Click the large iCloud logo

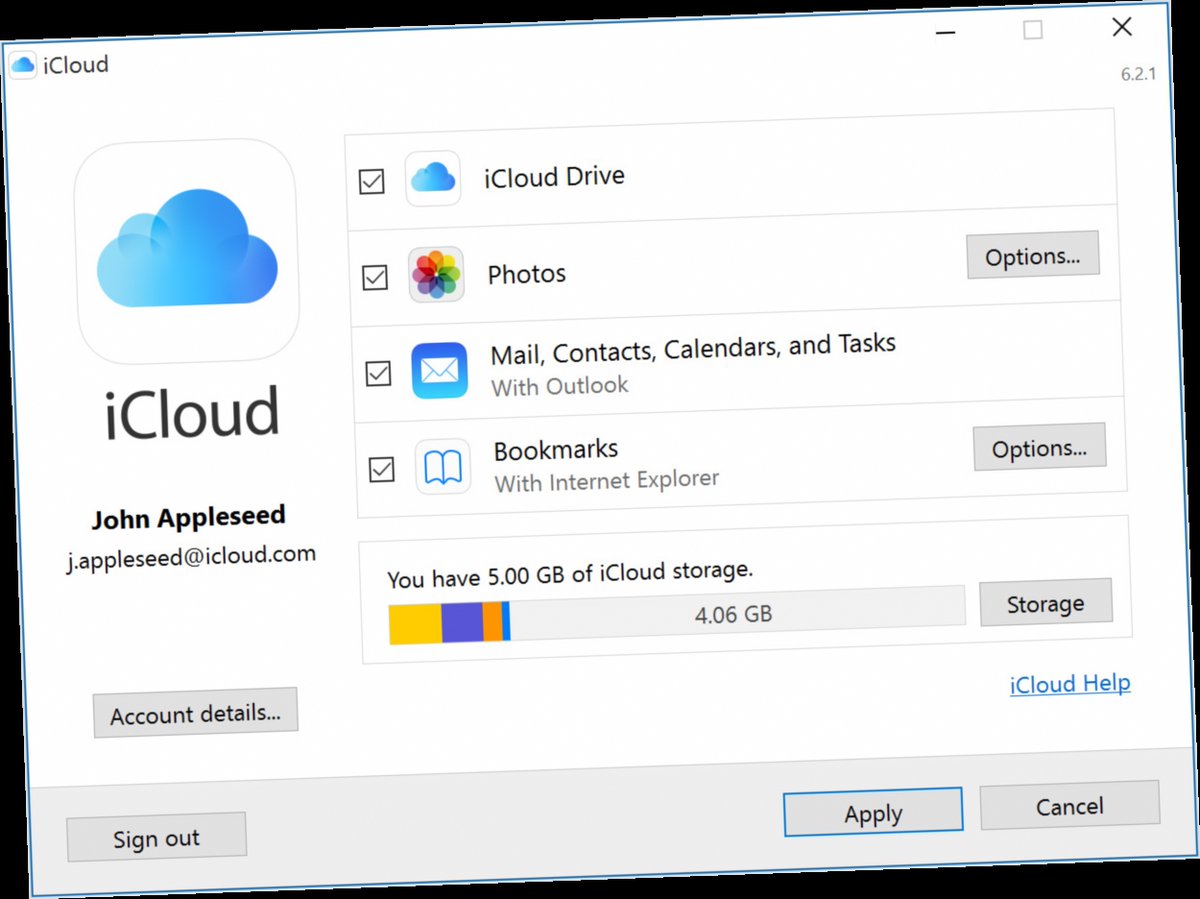(x=188, y=250)
